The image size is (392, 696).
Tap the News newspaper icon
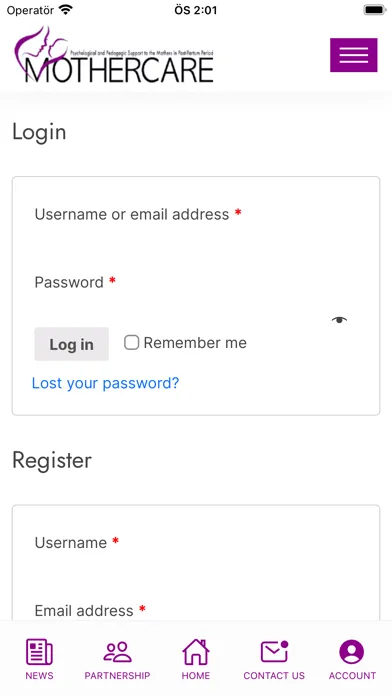coord(39,652)
